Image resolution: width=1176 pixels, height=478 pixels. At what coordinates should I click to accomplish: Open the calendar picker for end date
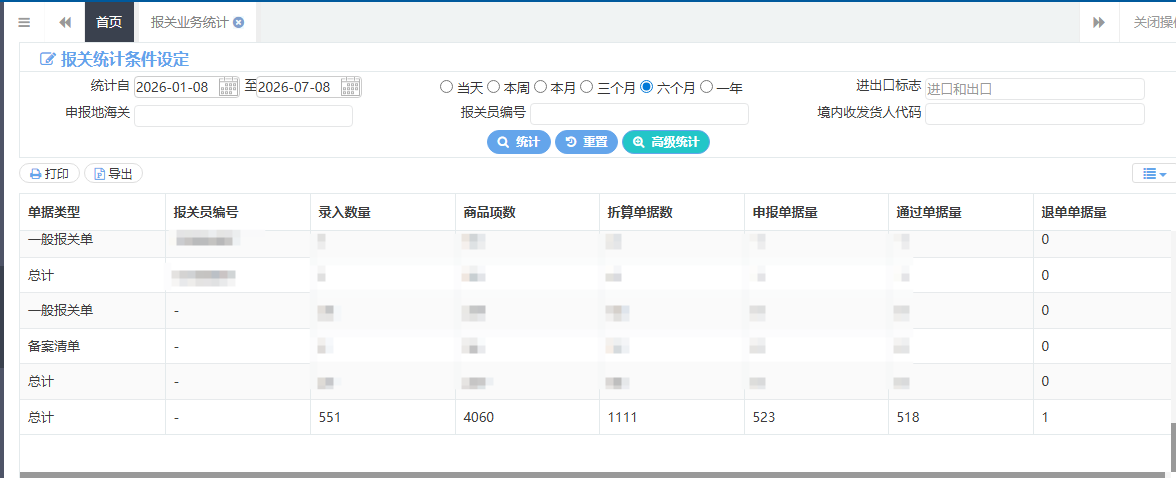tap(350, 87)
